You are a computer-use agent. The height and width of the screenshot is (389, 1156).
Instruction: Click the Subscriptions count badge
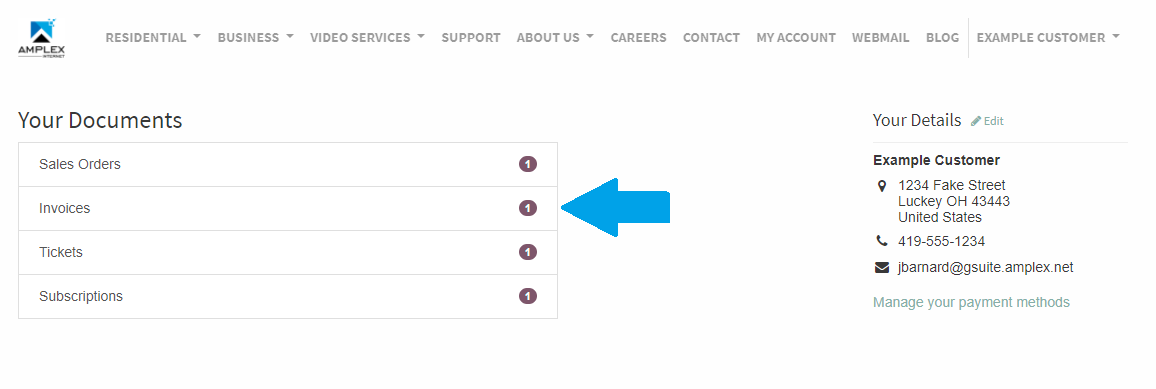pyautogui.click(x=528, y=296)
